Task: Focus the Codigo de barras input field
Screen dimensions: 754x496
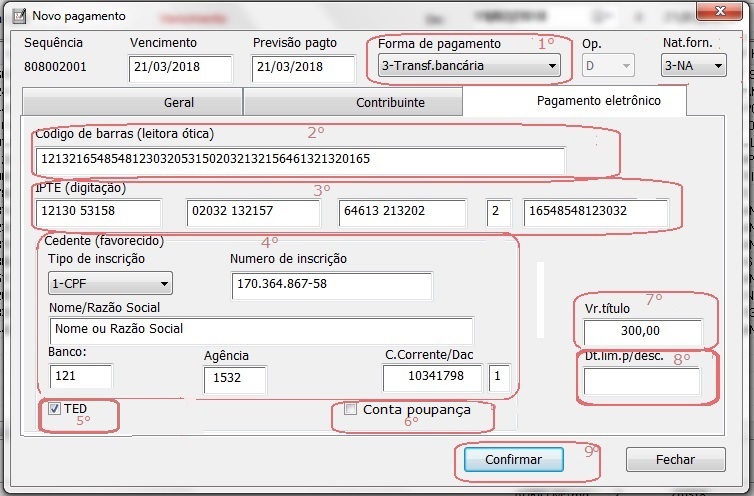Action: pos(300,159)
